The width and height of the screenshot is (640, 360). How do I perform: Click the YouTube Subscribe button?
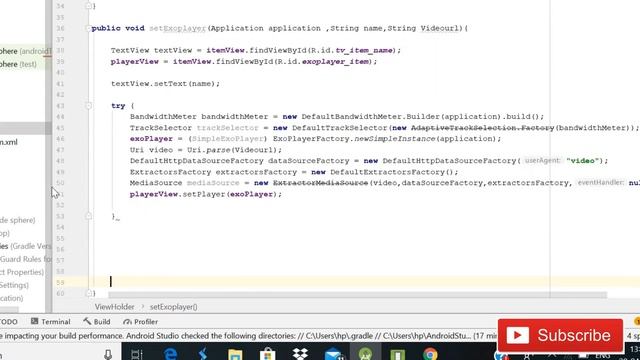point(560,336)
